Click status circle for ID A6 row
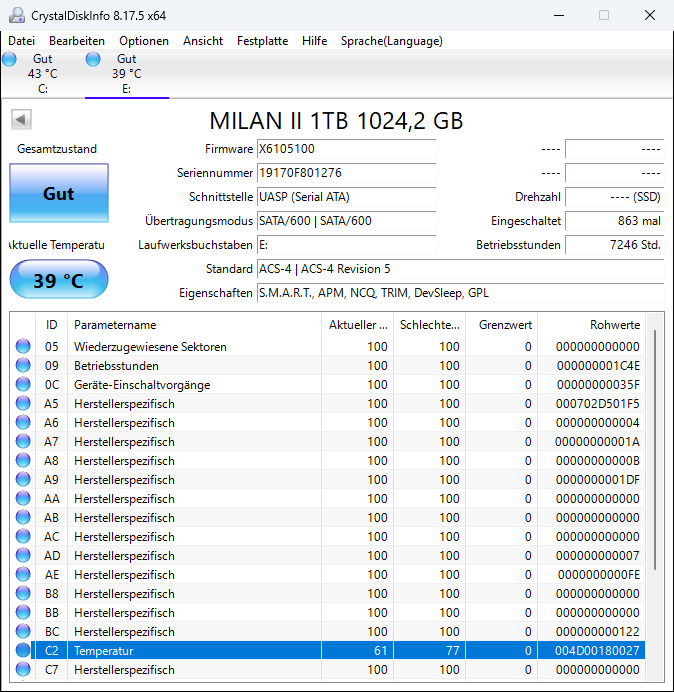 [x=23, y=422]
